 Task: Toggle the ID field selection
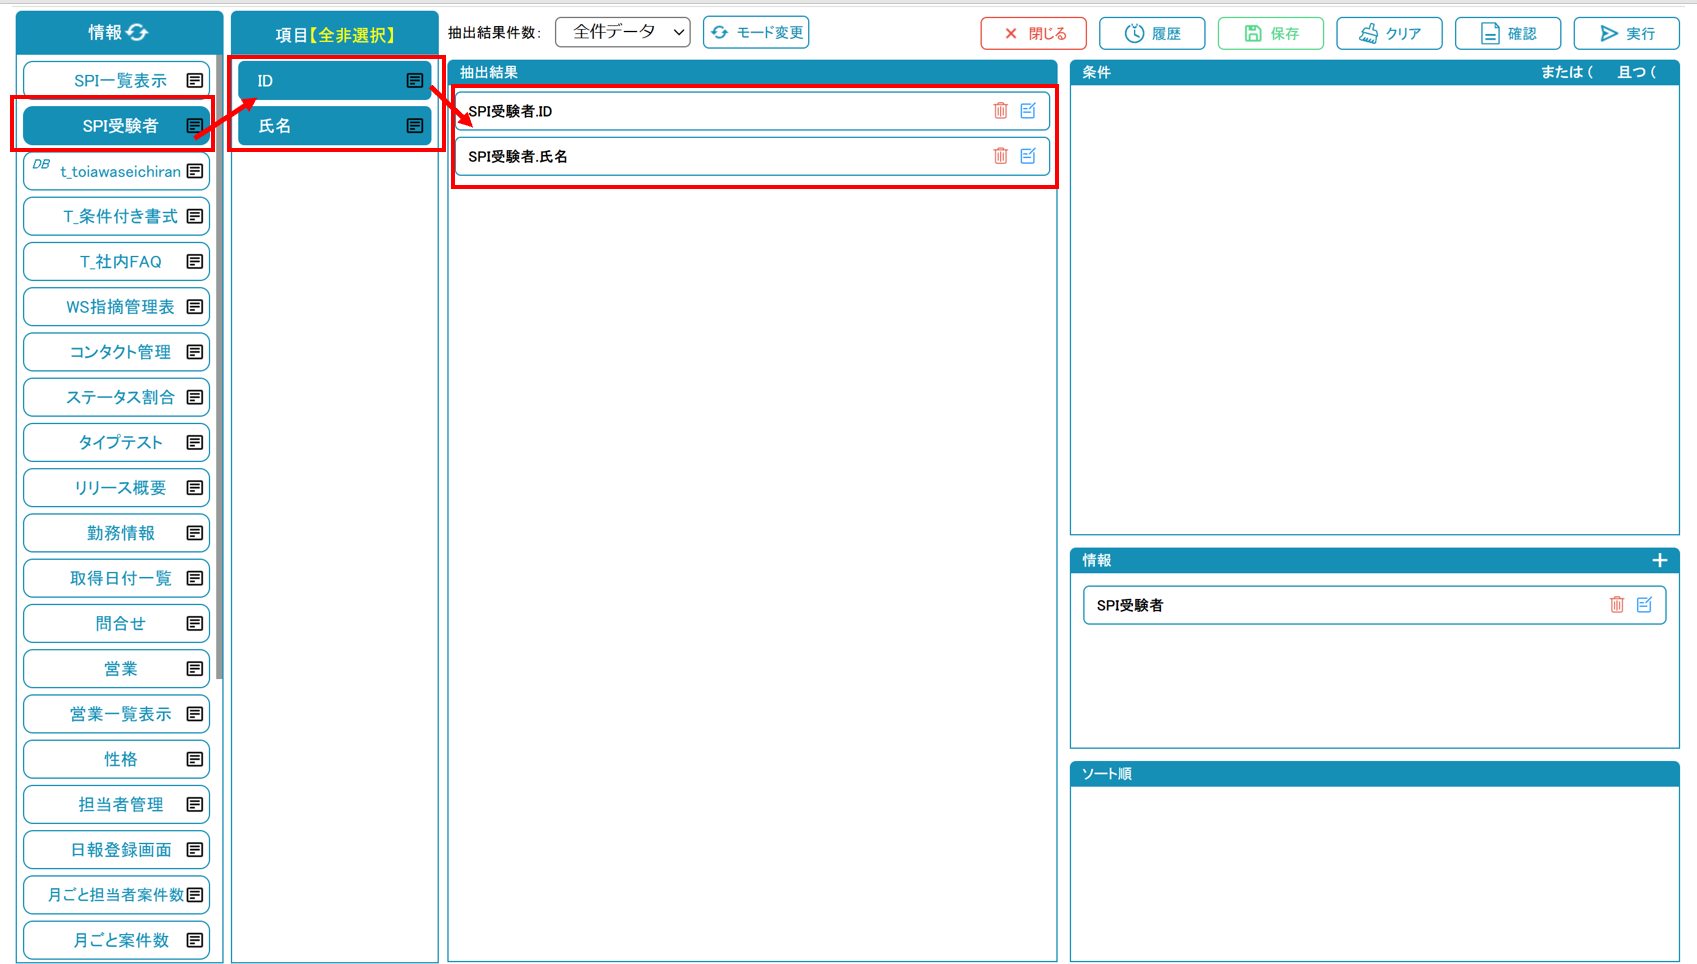click(x=335, y=80)
